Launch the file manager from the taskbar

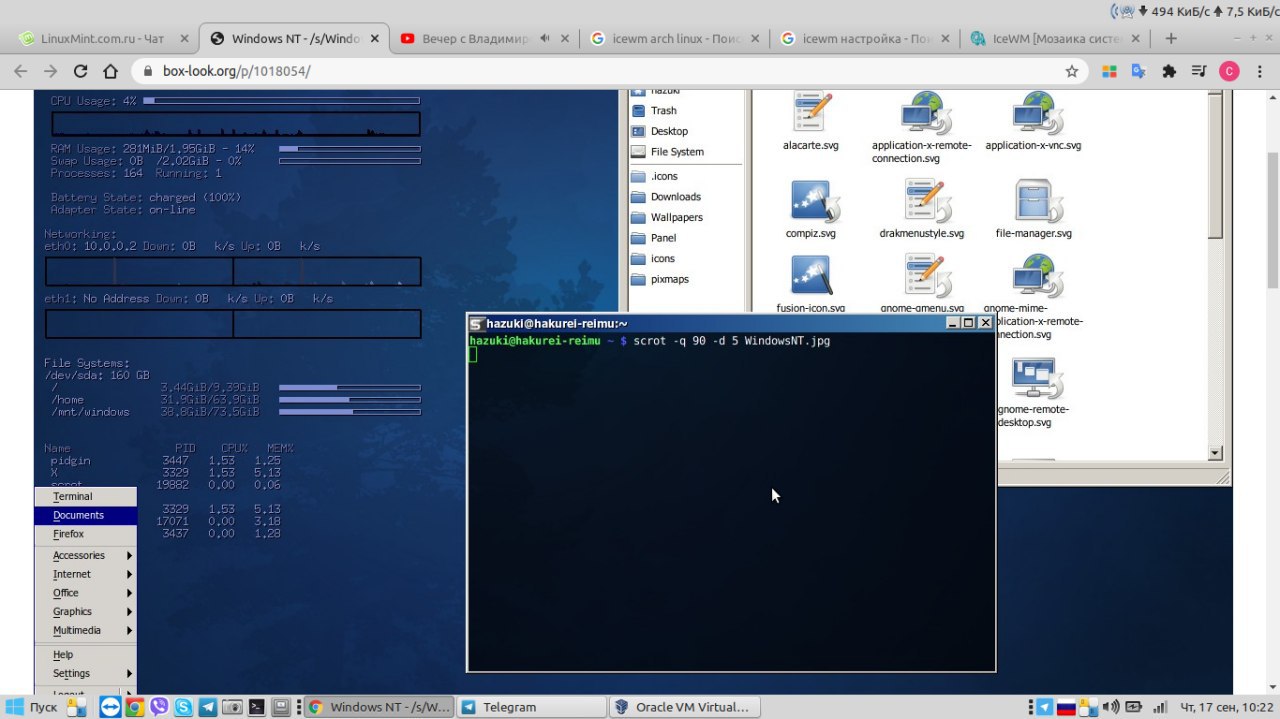click(x=76, y=707)
